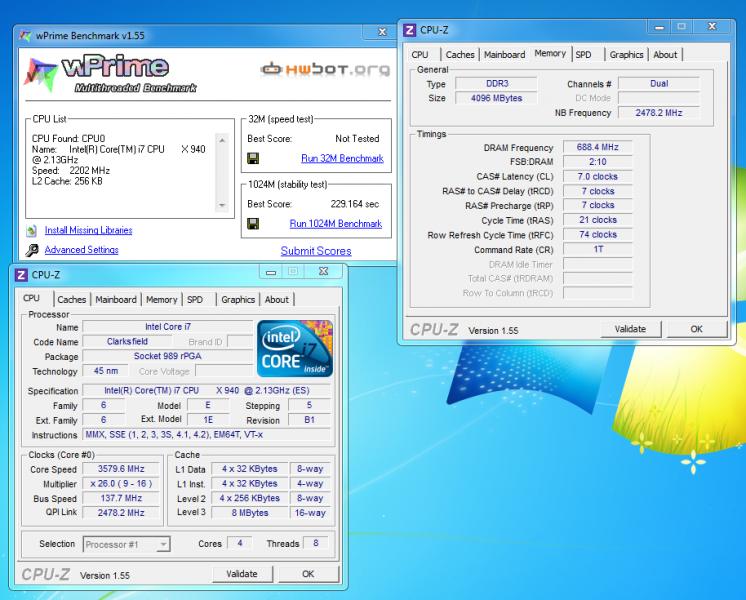
Task: Select SPD tab in the Memory CPU-Z window
Action: [x=583, y=55]
